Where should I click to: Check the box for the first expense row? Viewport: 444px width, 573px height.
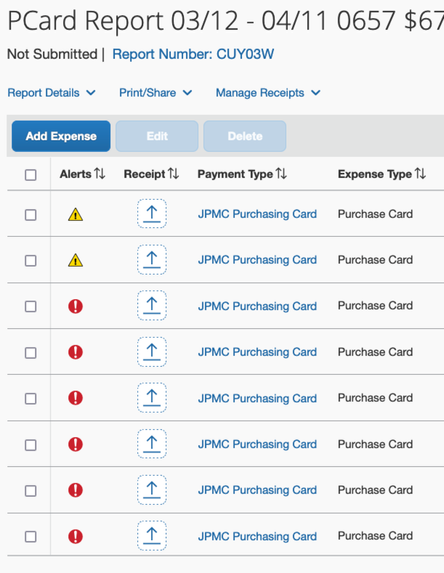pos(31,215)
